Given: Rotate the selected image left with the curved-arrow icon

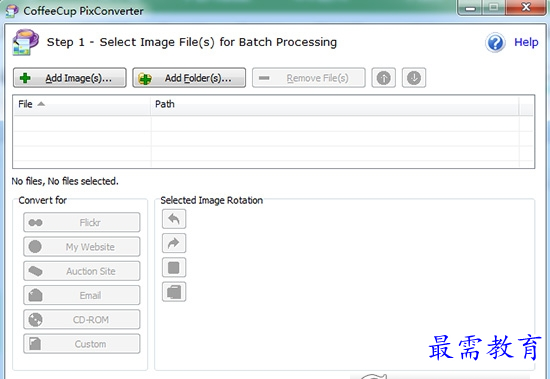Looking at the screenshot, I should point(174,219).
